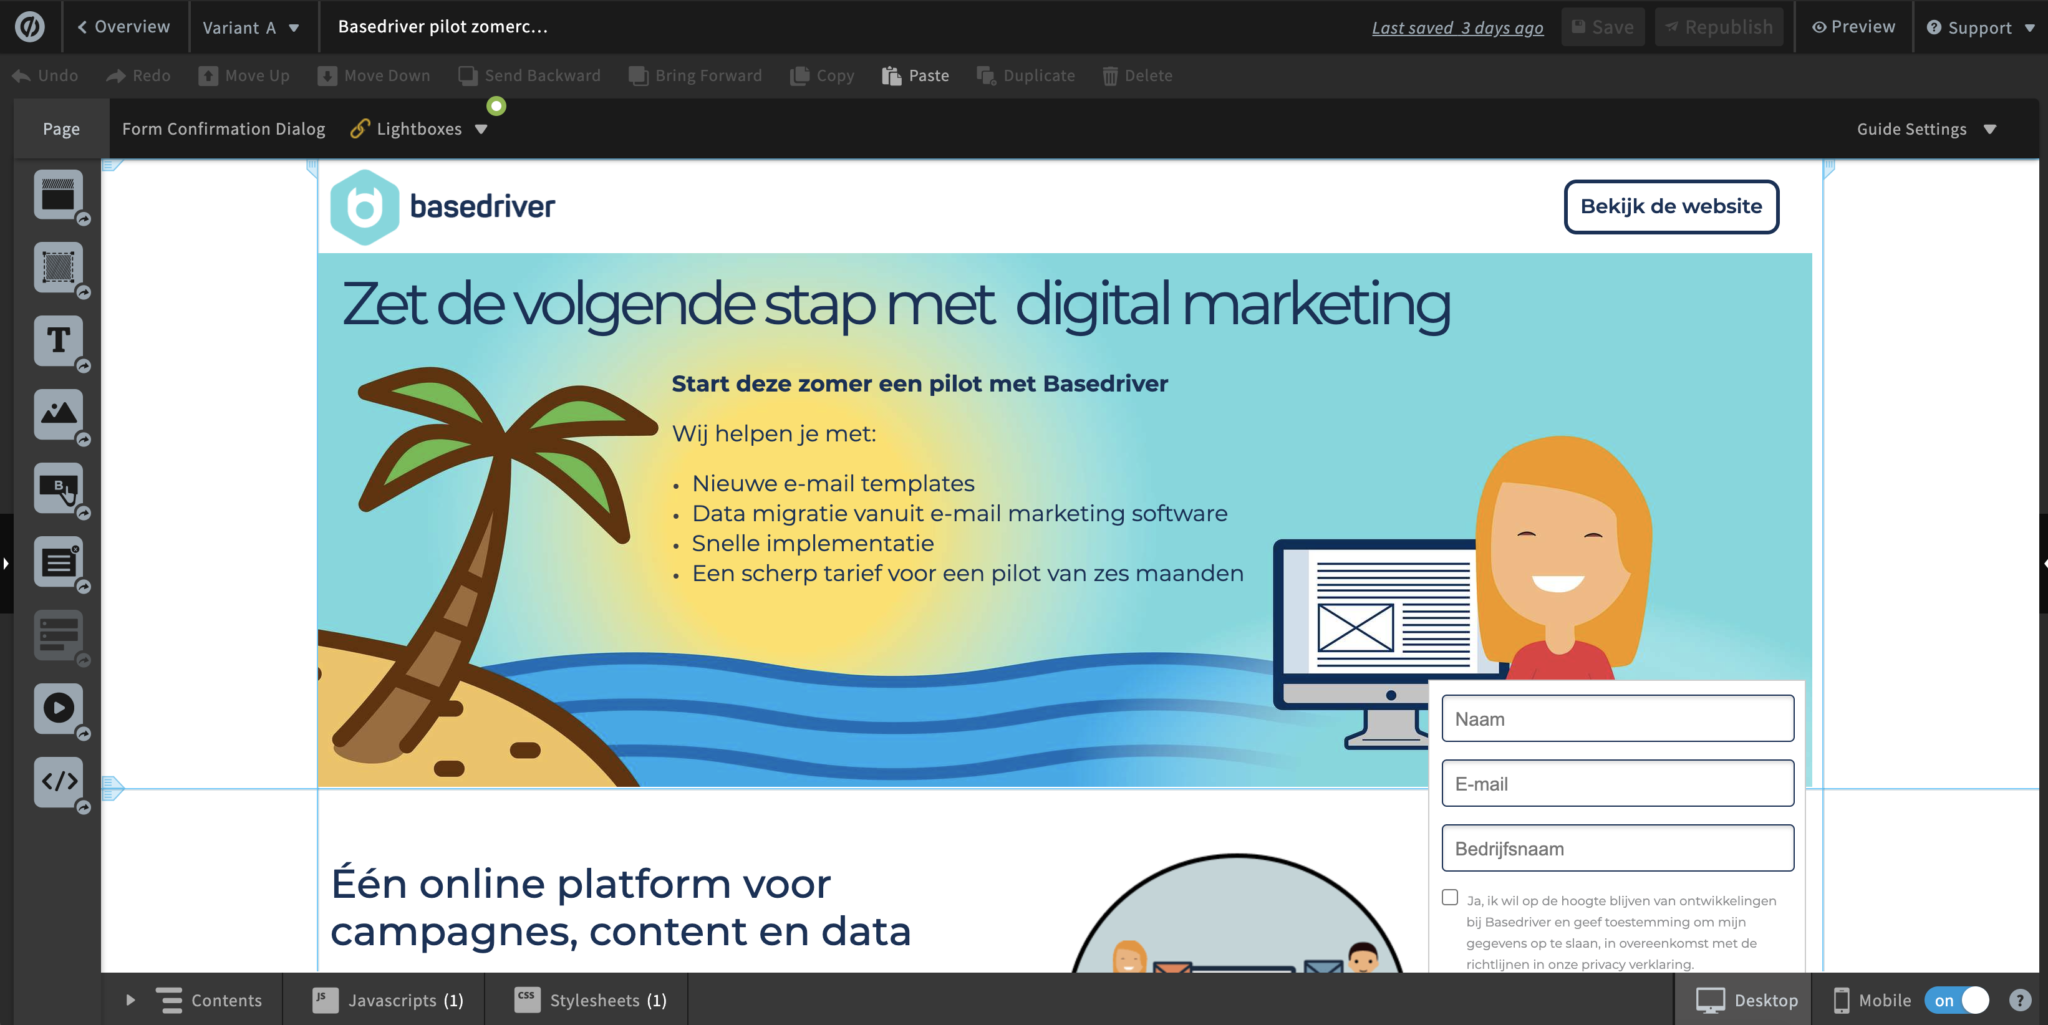Select the Nieuwe e-mail templates bullet
This screenshot has height=1025, width=2048.
coord(833,484)
